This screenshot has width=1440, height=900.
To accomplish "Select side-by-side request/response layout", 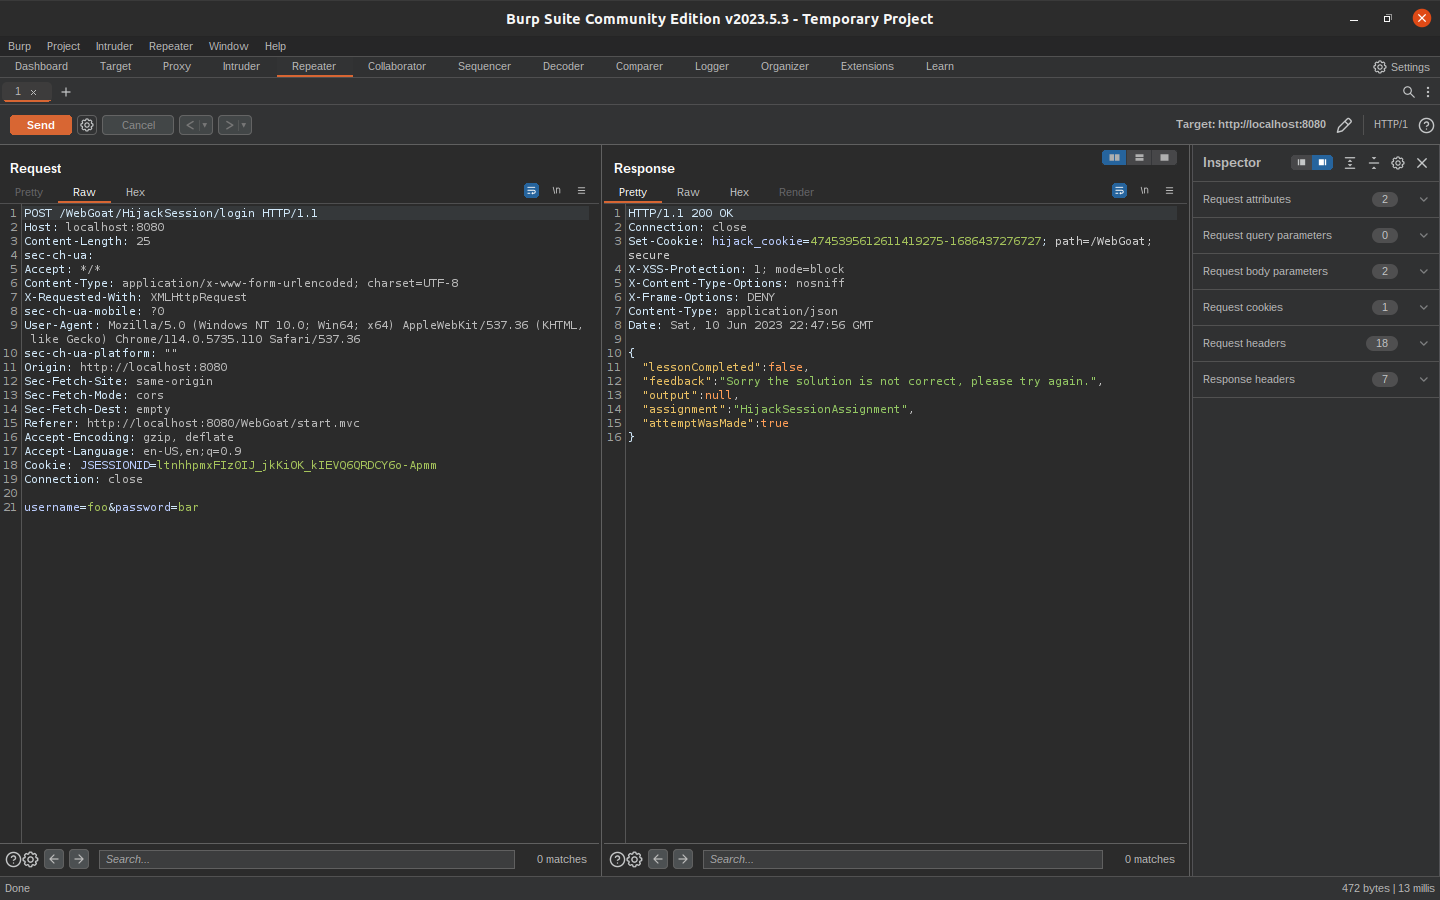I will [x=1114, y=157].
